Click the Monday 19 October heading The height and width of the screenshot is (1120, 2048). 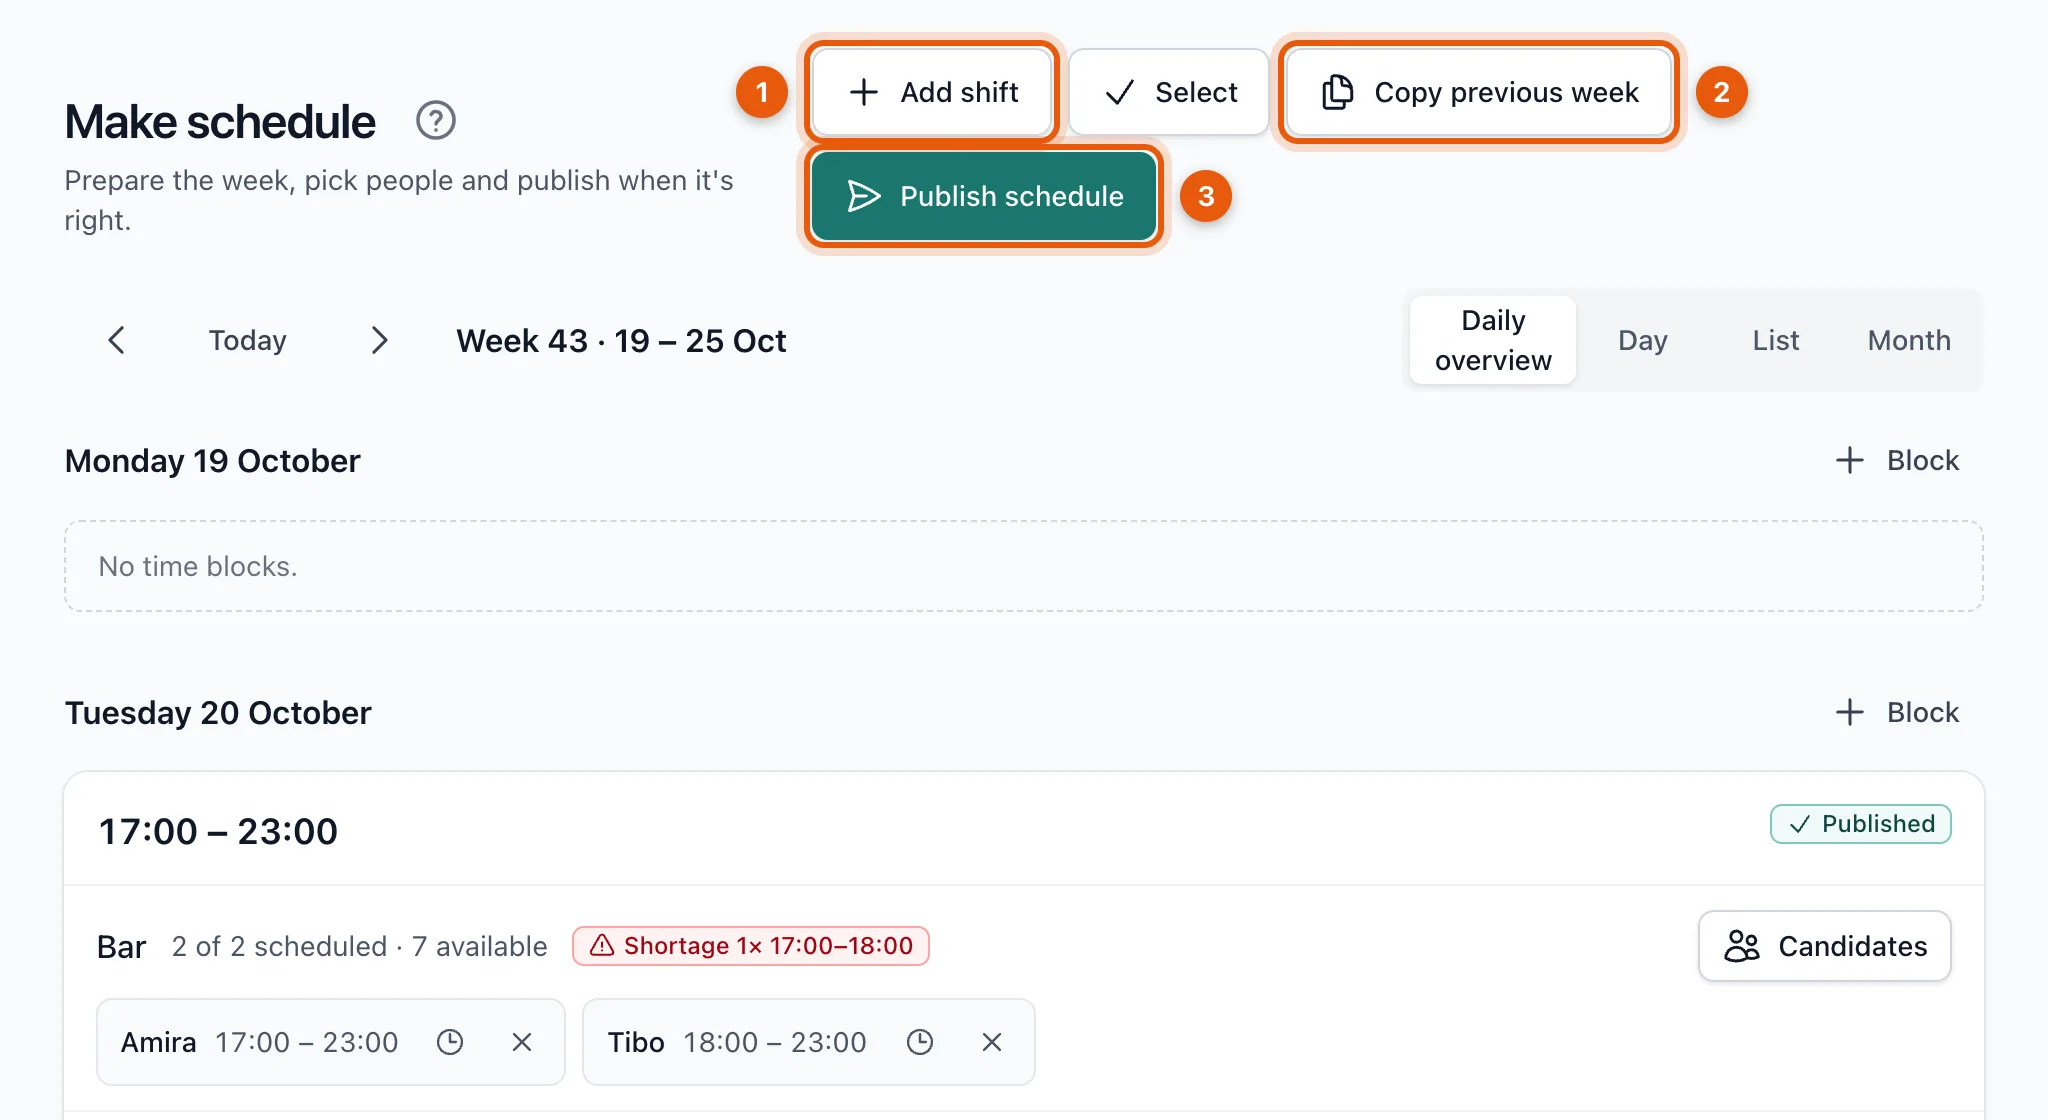pos(212,461)
